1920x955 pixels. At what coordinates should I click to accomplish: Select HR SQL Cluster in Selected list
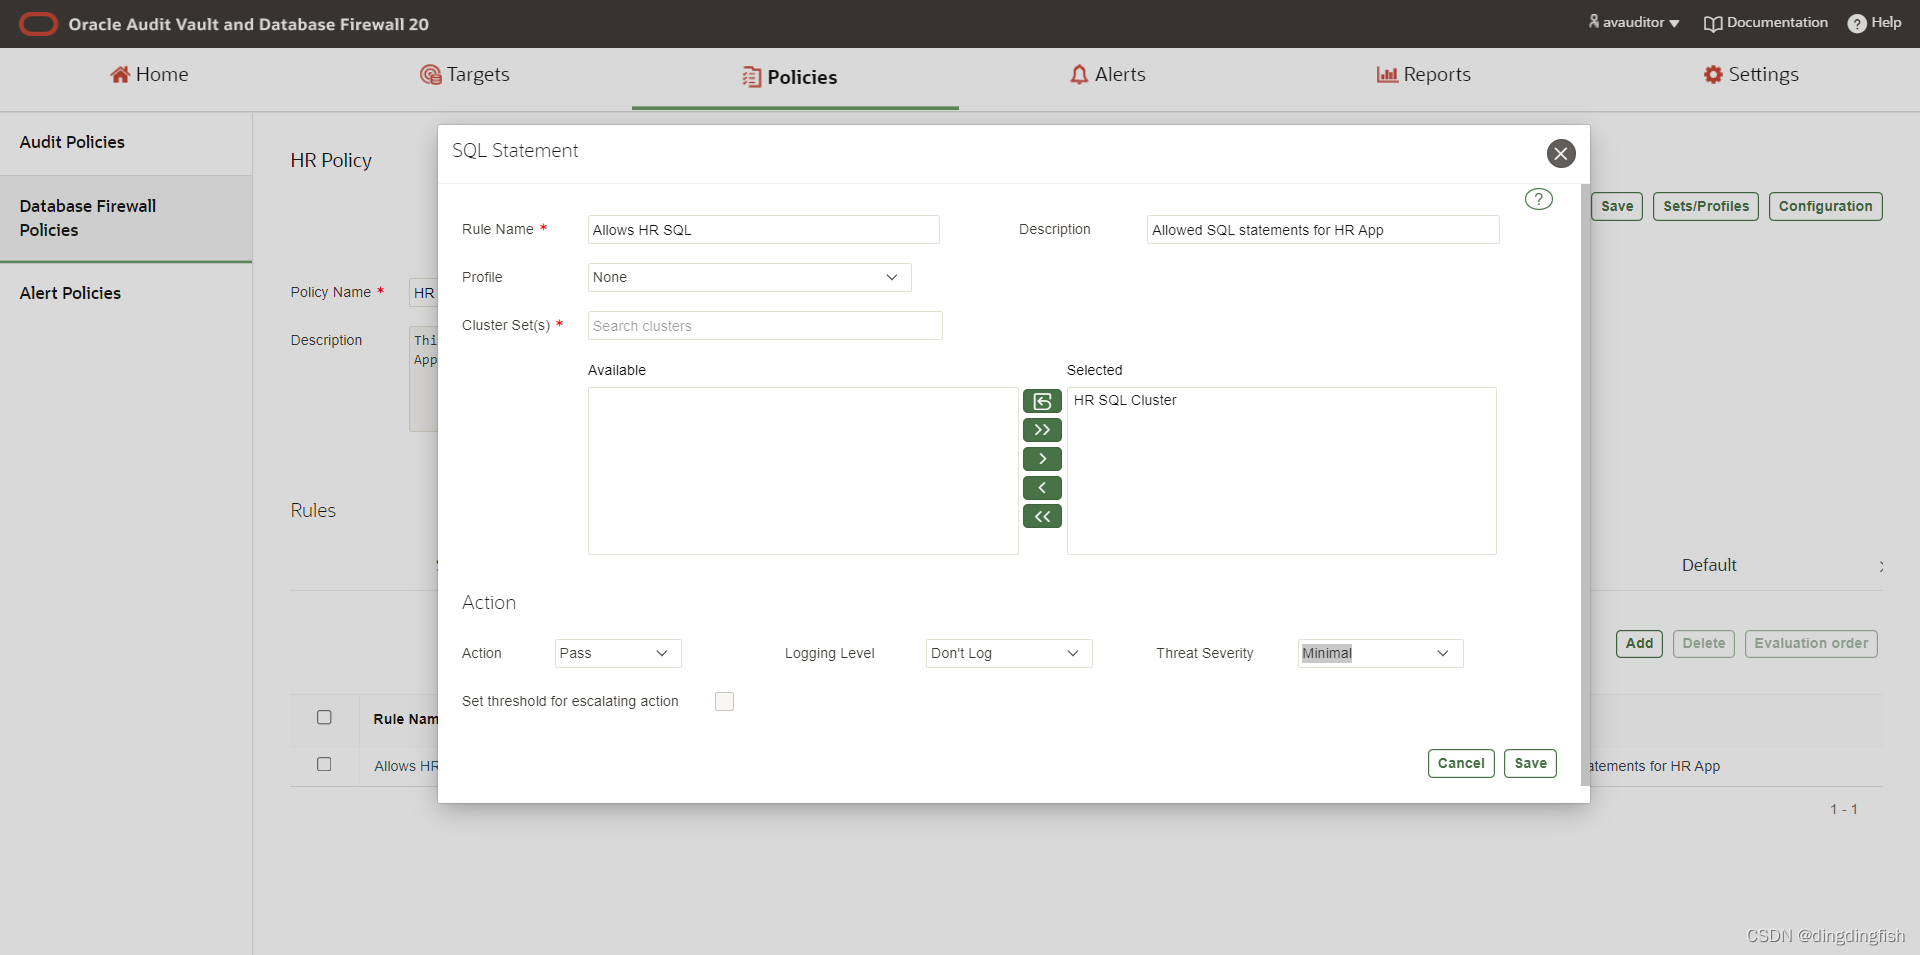[1125, 400]
